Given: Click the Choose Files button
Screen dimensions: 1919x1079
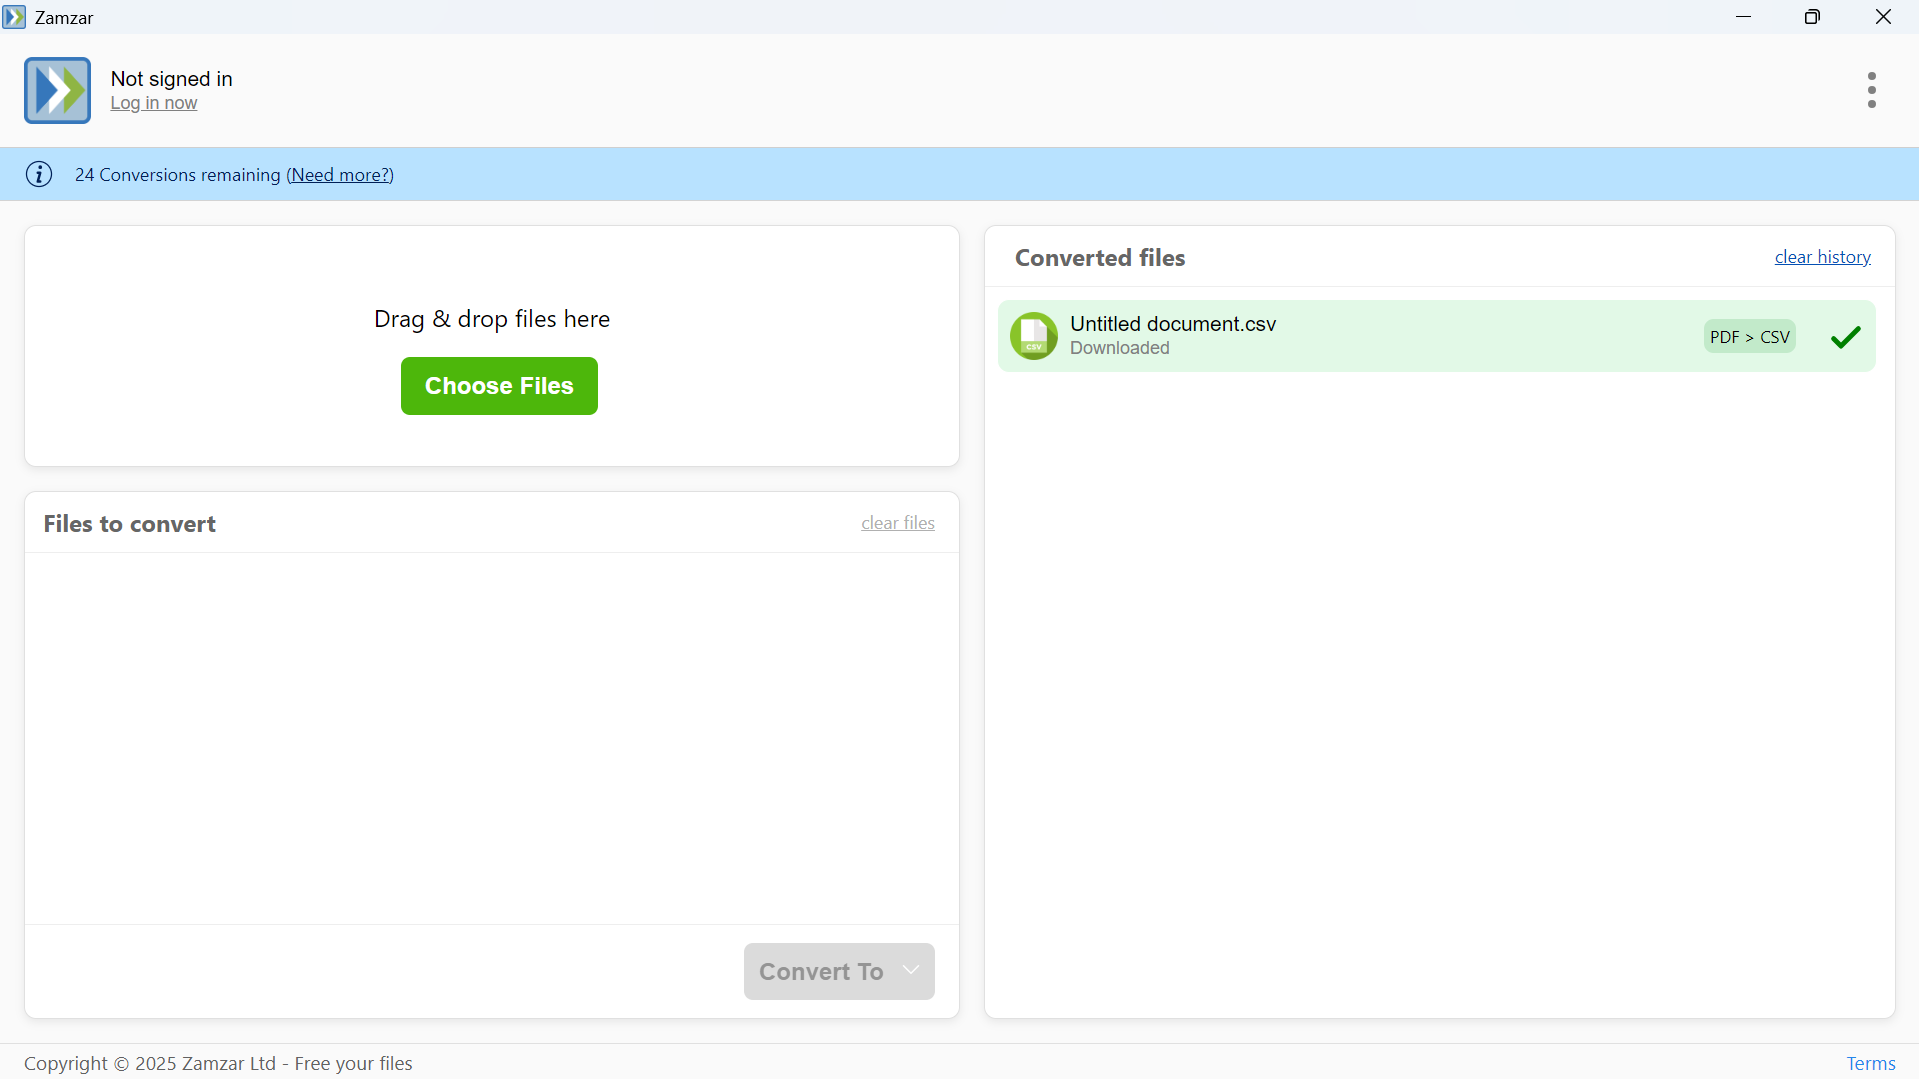Looking at the screenshot, I should click(x=499, y=386).
